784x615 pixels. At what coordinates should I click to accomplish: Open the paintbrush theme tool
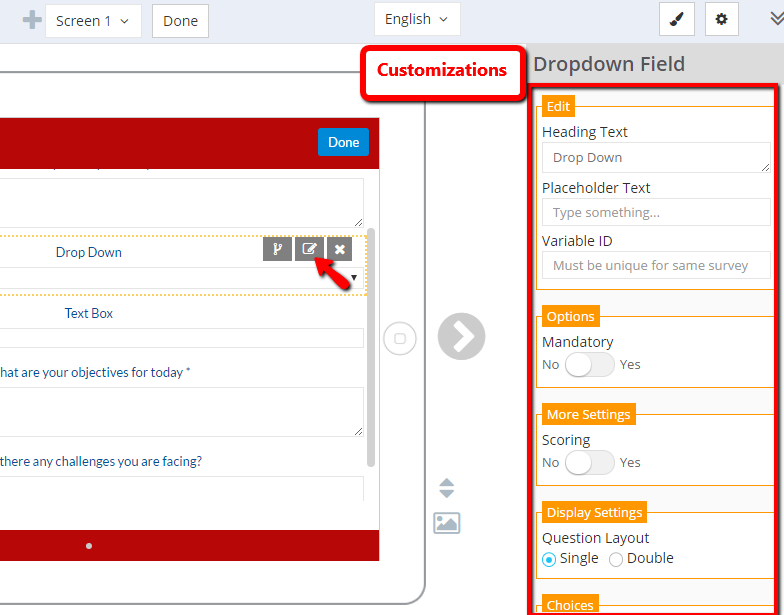pos(676,20)
